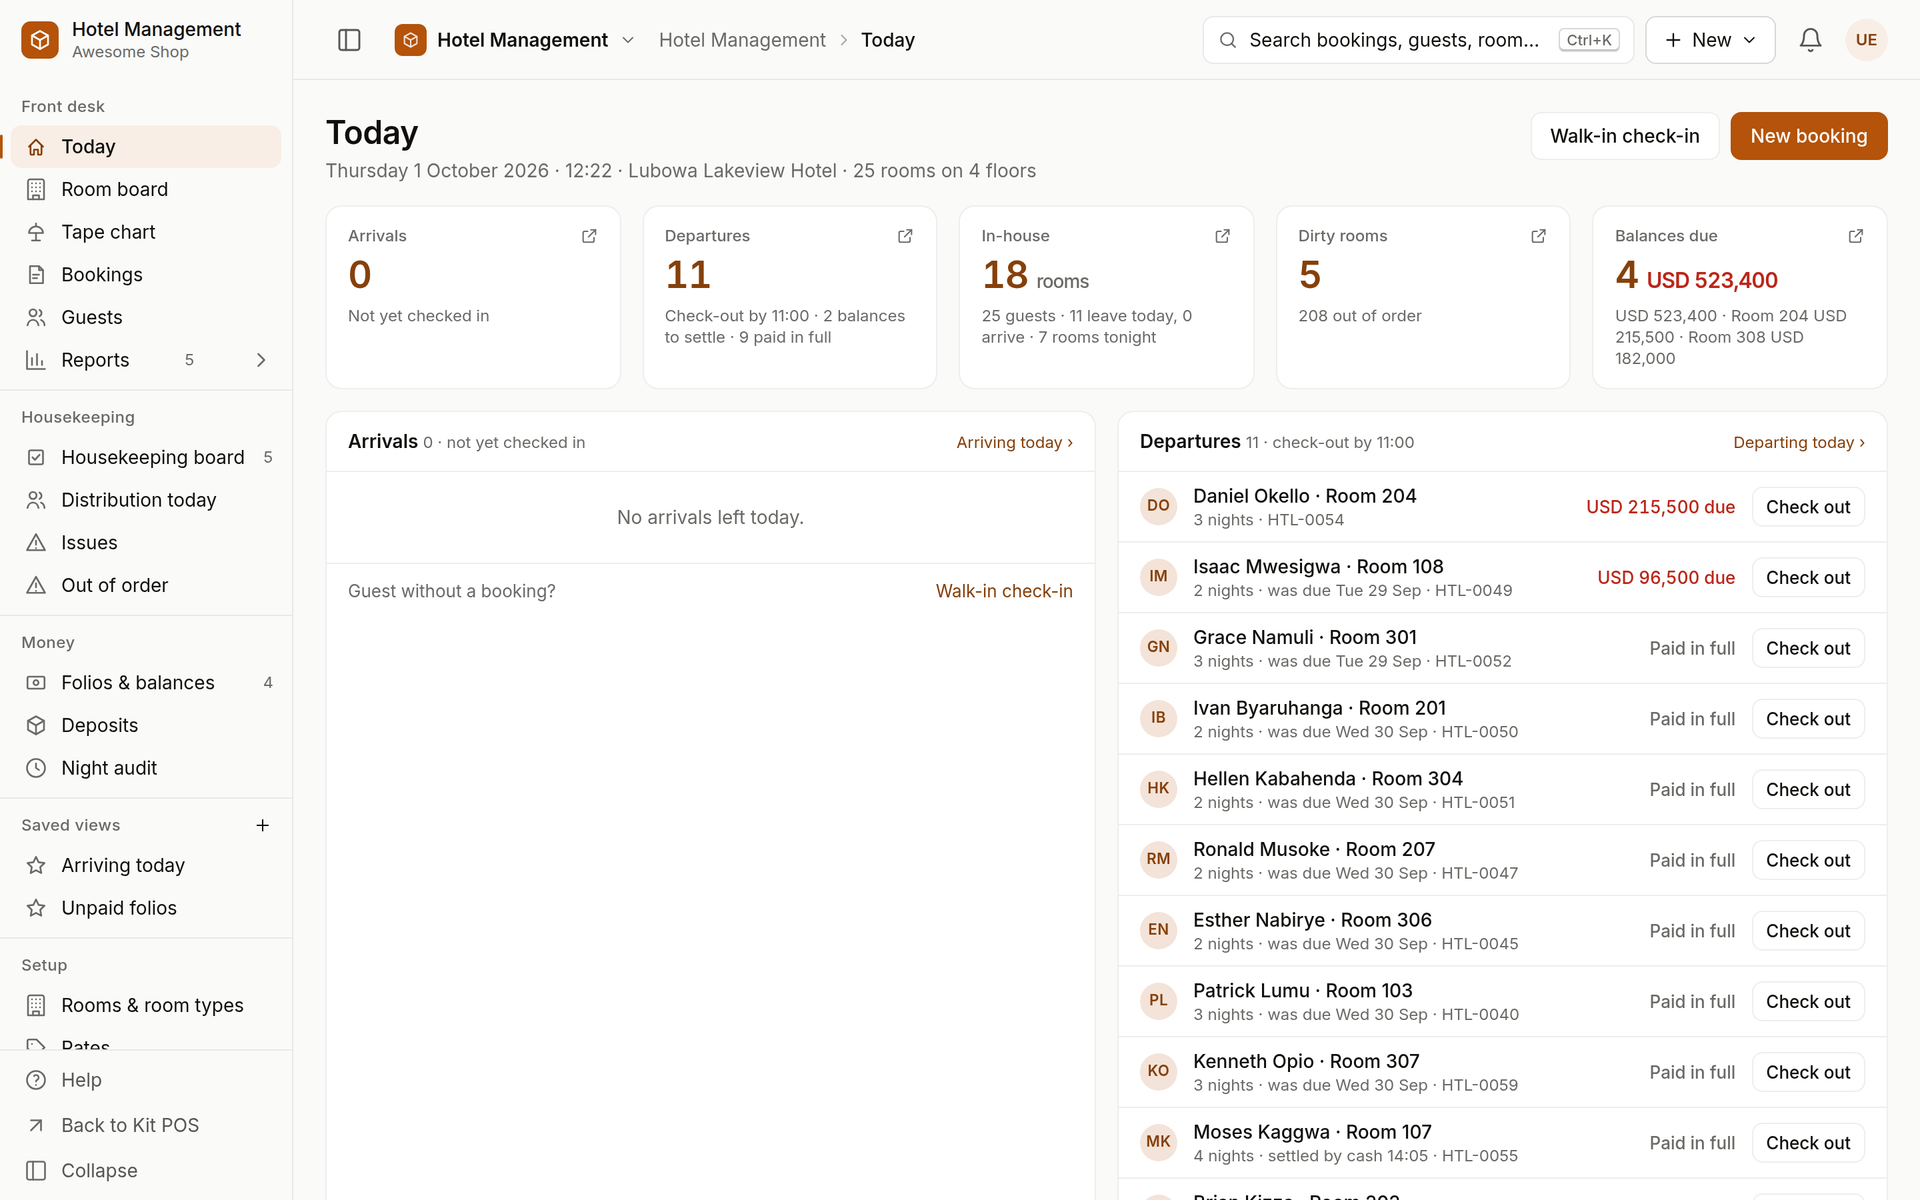Focus the search bookings field
The height and width of the screenshot is (1200, 1920).
point(1417,40)
